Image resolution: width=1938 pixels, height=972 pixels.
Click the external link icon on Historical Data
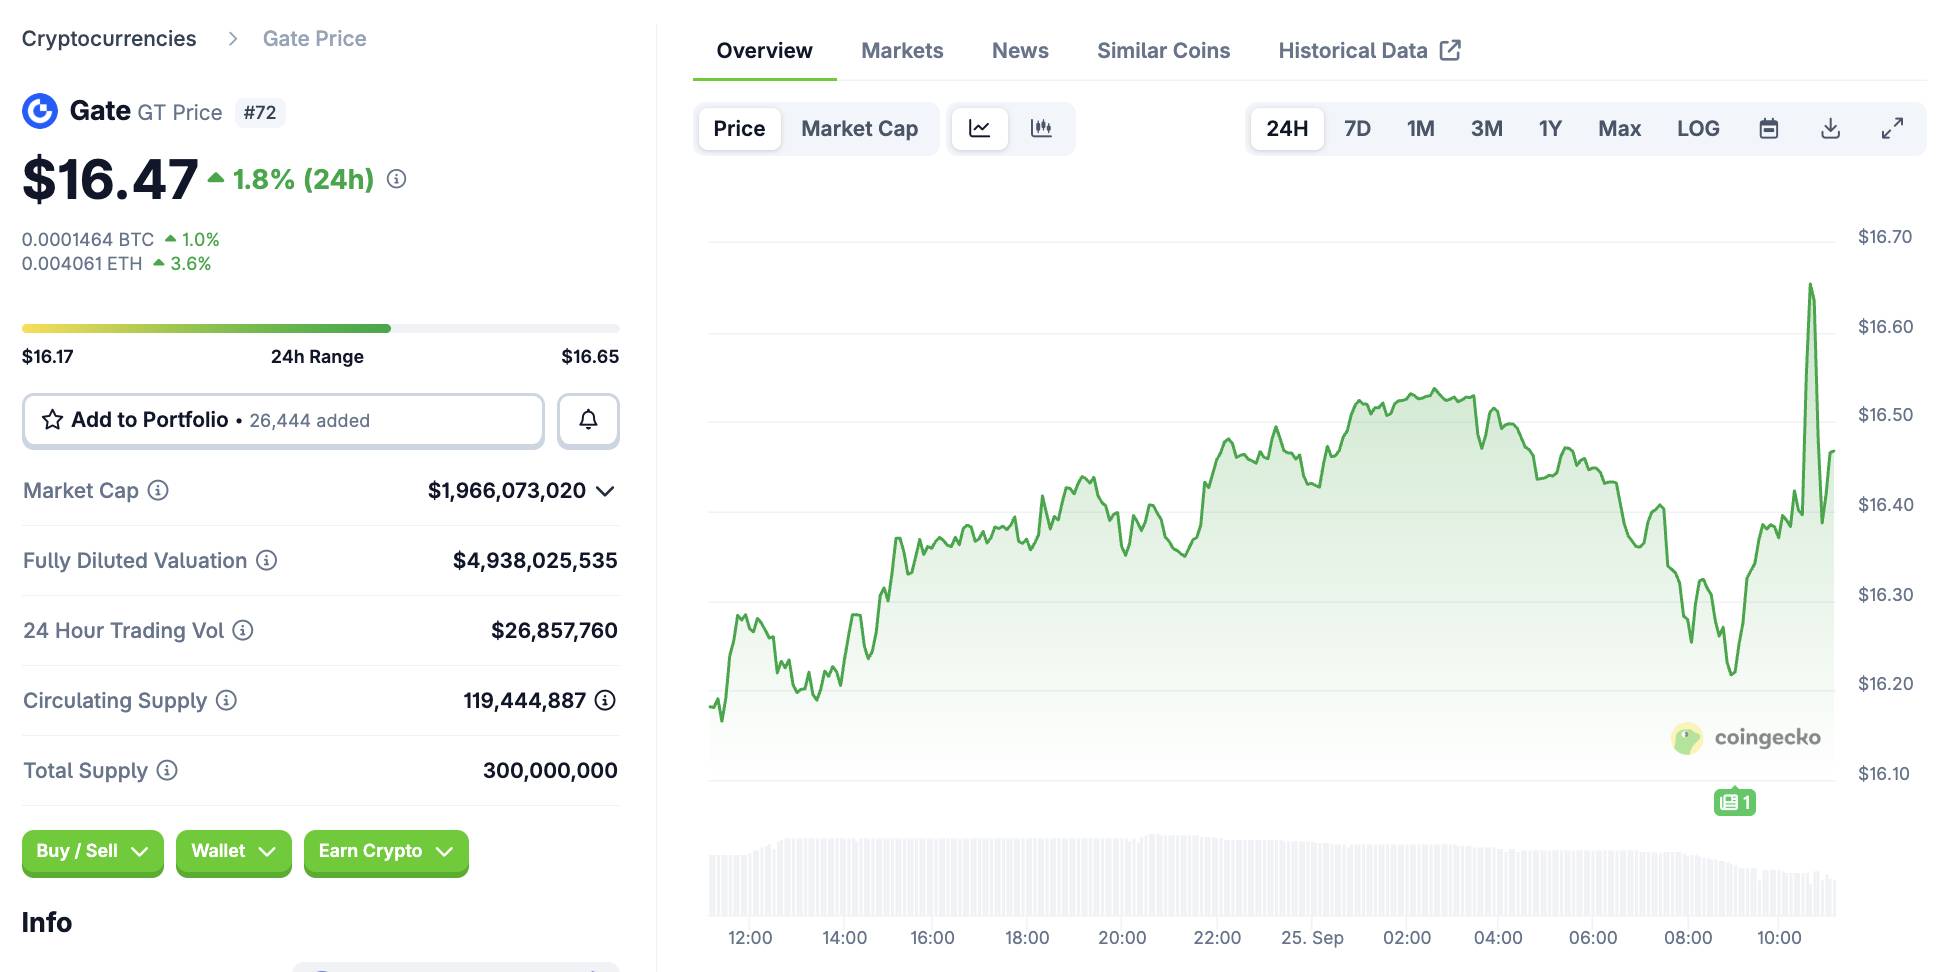click(x=1451, y=50)
